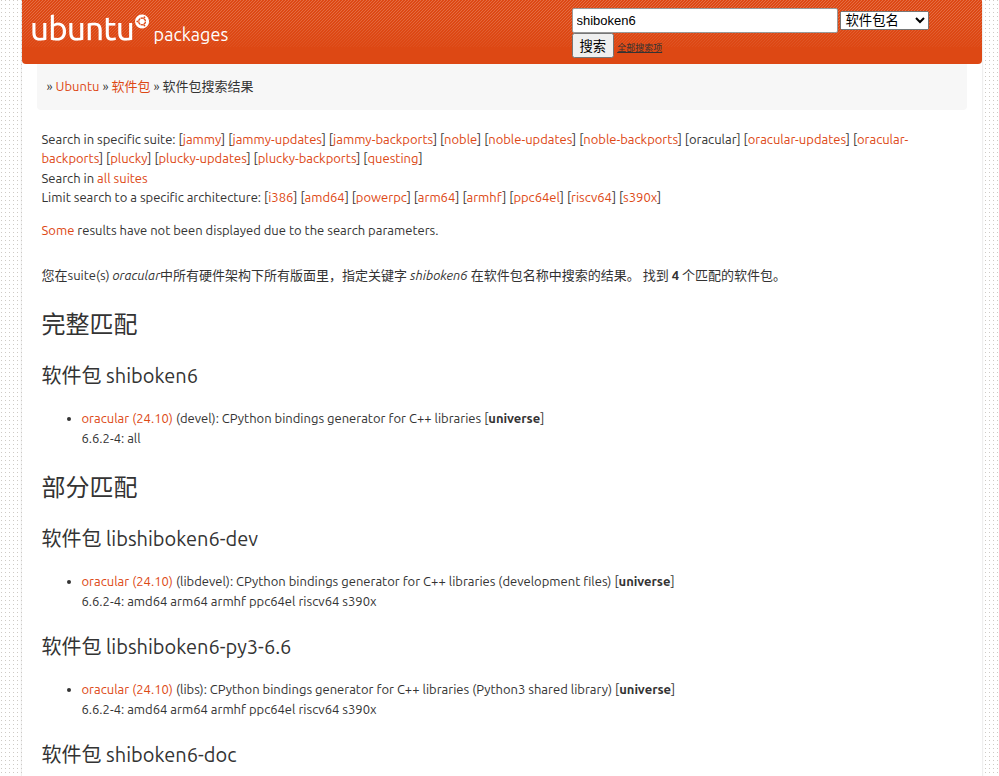999x776 pixels.
Task: Search in the noble-backports suite
Action: click(x=631, y=140)
